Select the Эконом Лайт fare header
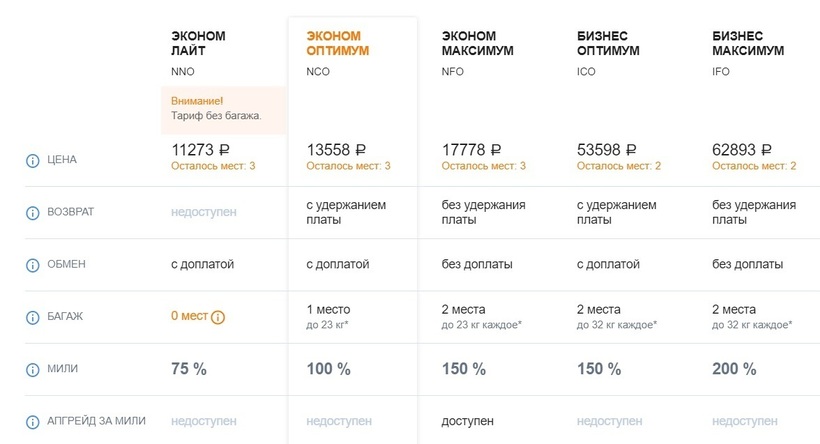The width and height of the screenshot is (820, 444). pyautogui.click(x=198, y=43)
